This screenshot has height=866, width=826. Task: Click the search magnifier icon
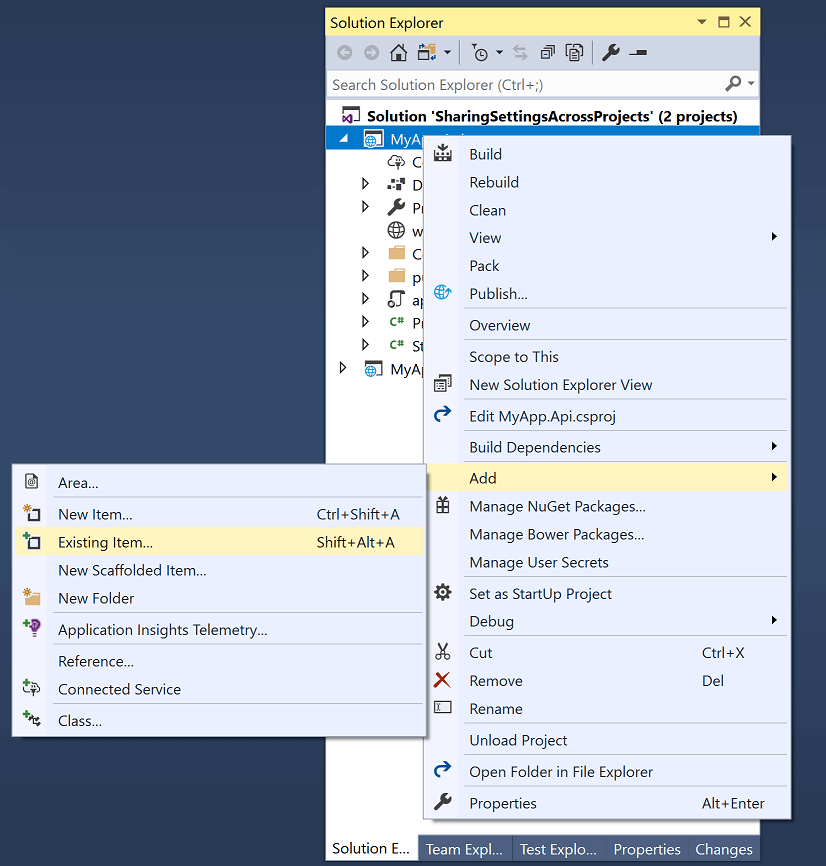pyautogui.click(x=733, y=84)
